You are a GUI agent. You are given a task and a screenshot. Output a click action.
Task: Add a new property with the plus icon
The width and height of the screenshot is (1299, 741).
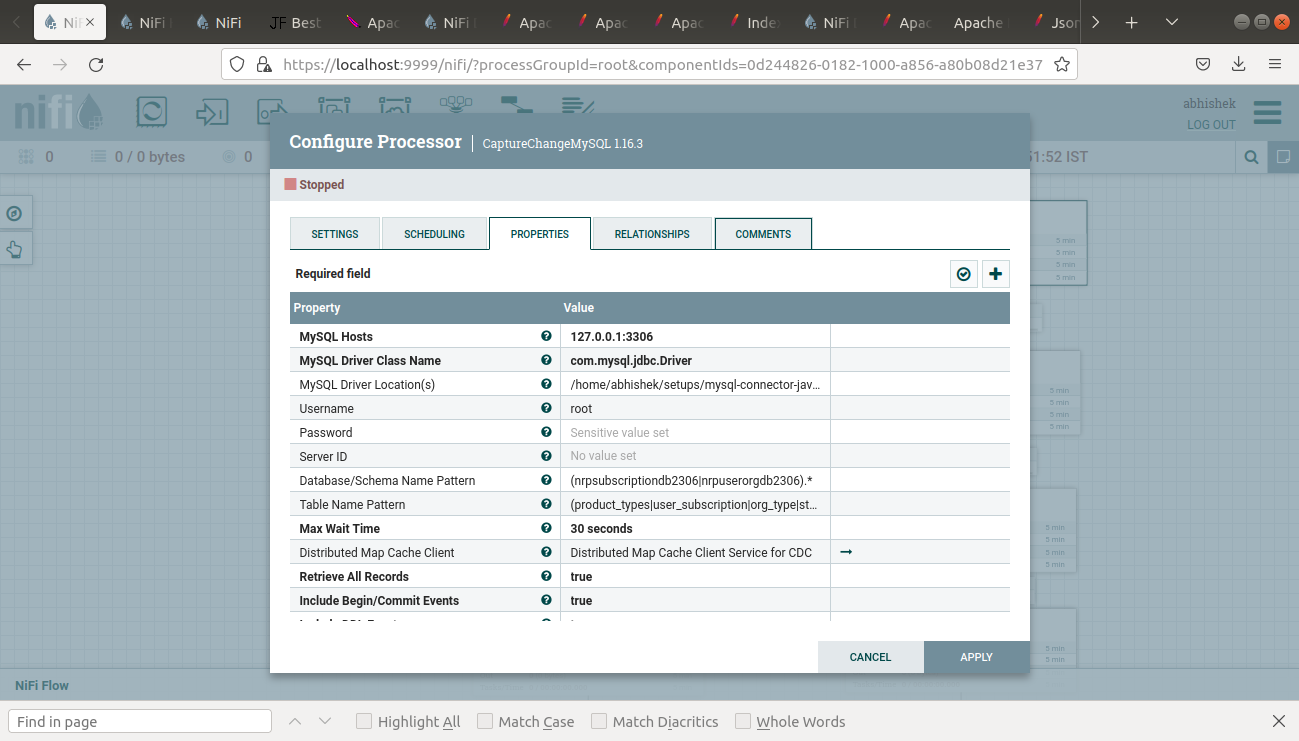(995, 273)
